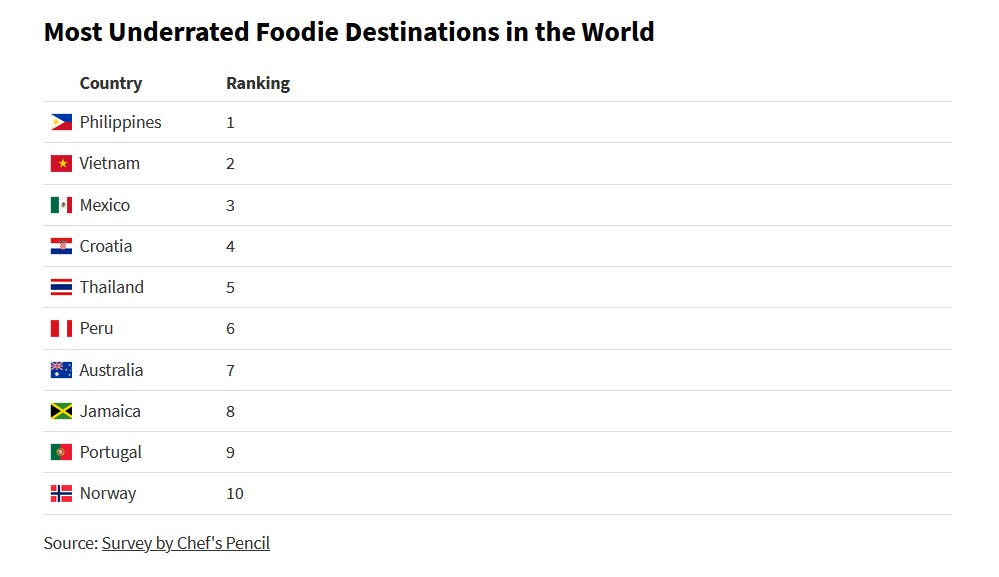Select the Philippines country name
This screenshot has width=999, height=577.
(x=120, y=122)
